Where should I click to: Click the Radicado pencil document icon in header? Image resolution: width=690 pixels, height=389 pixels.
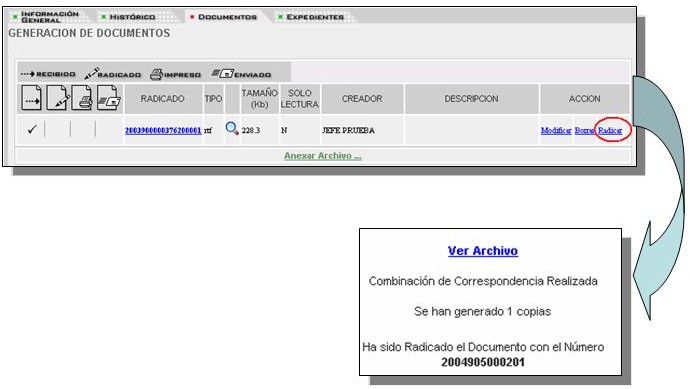[x=57, y=98]
